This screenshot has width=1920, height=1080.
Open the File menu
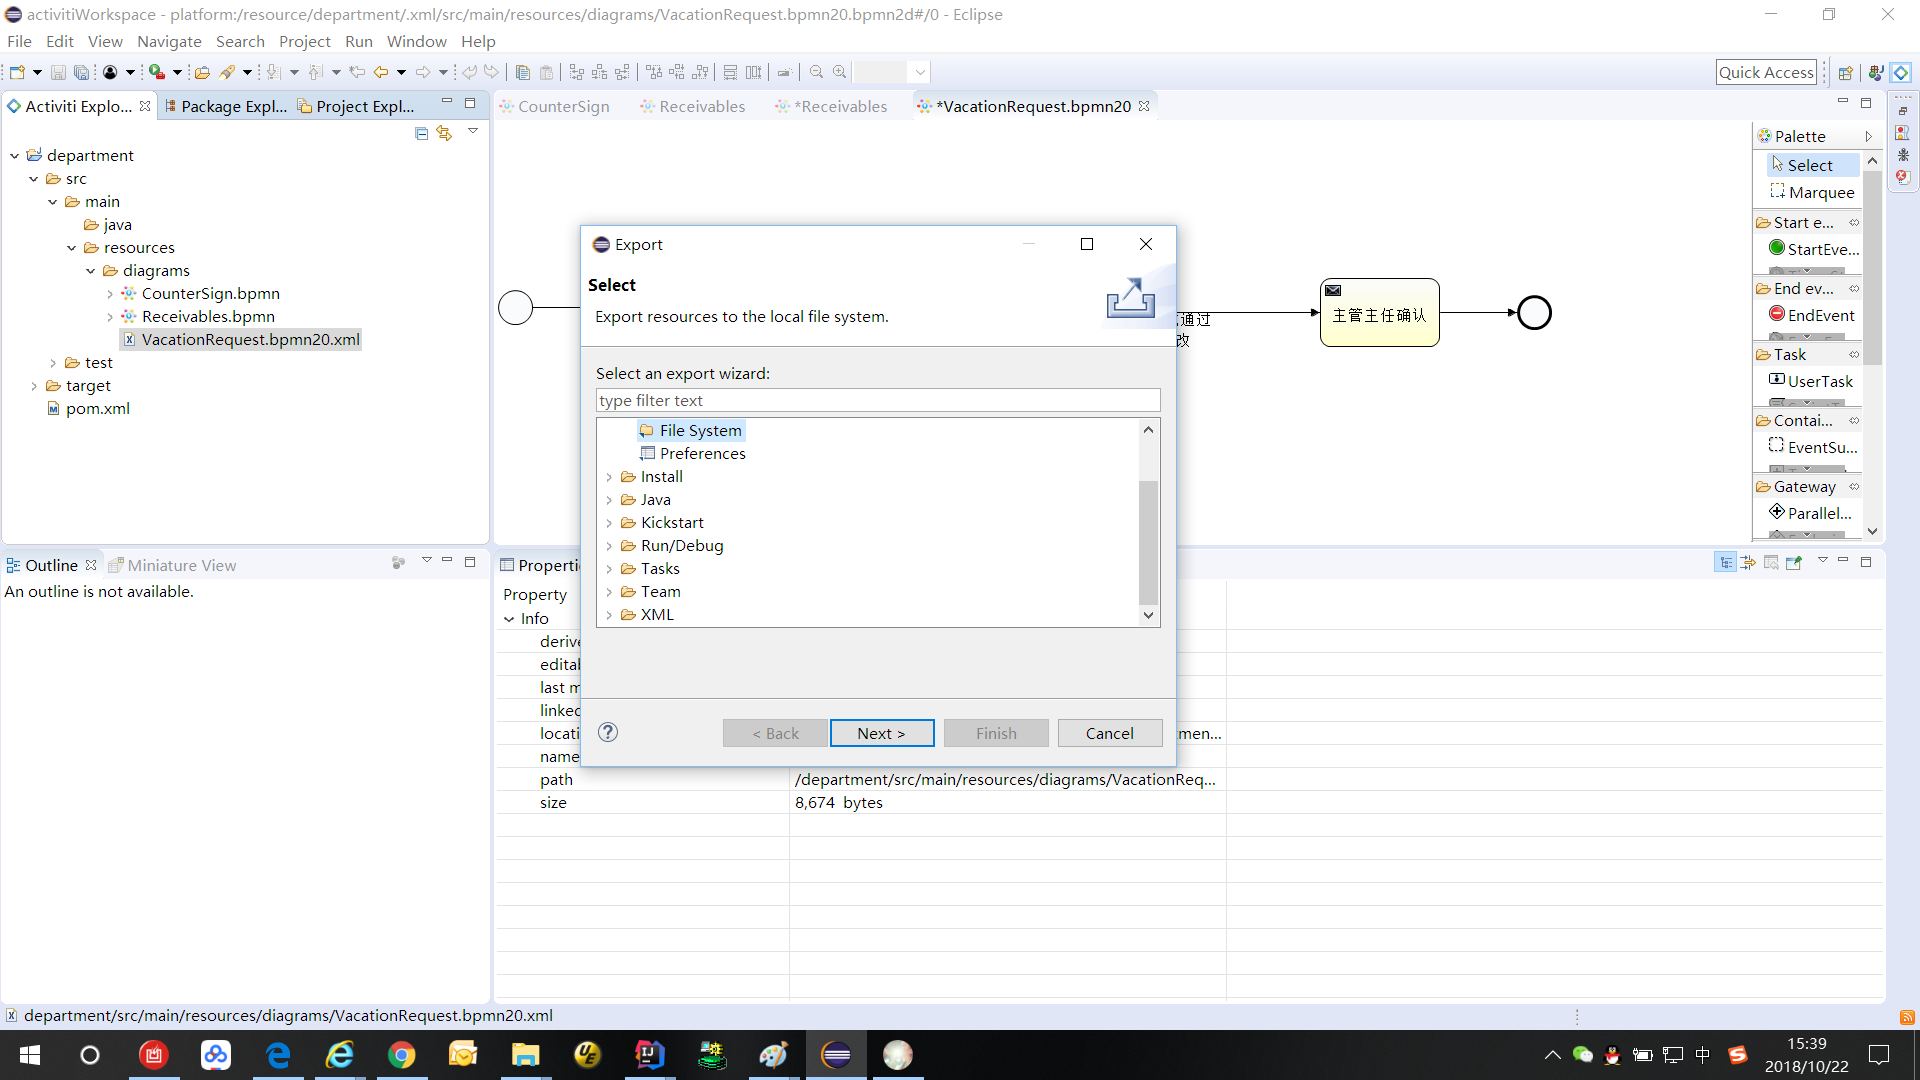click(x=19, y=41)
